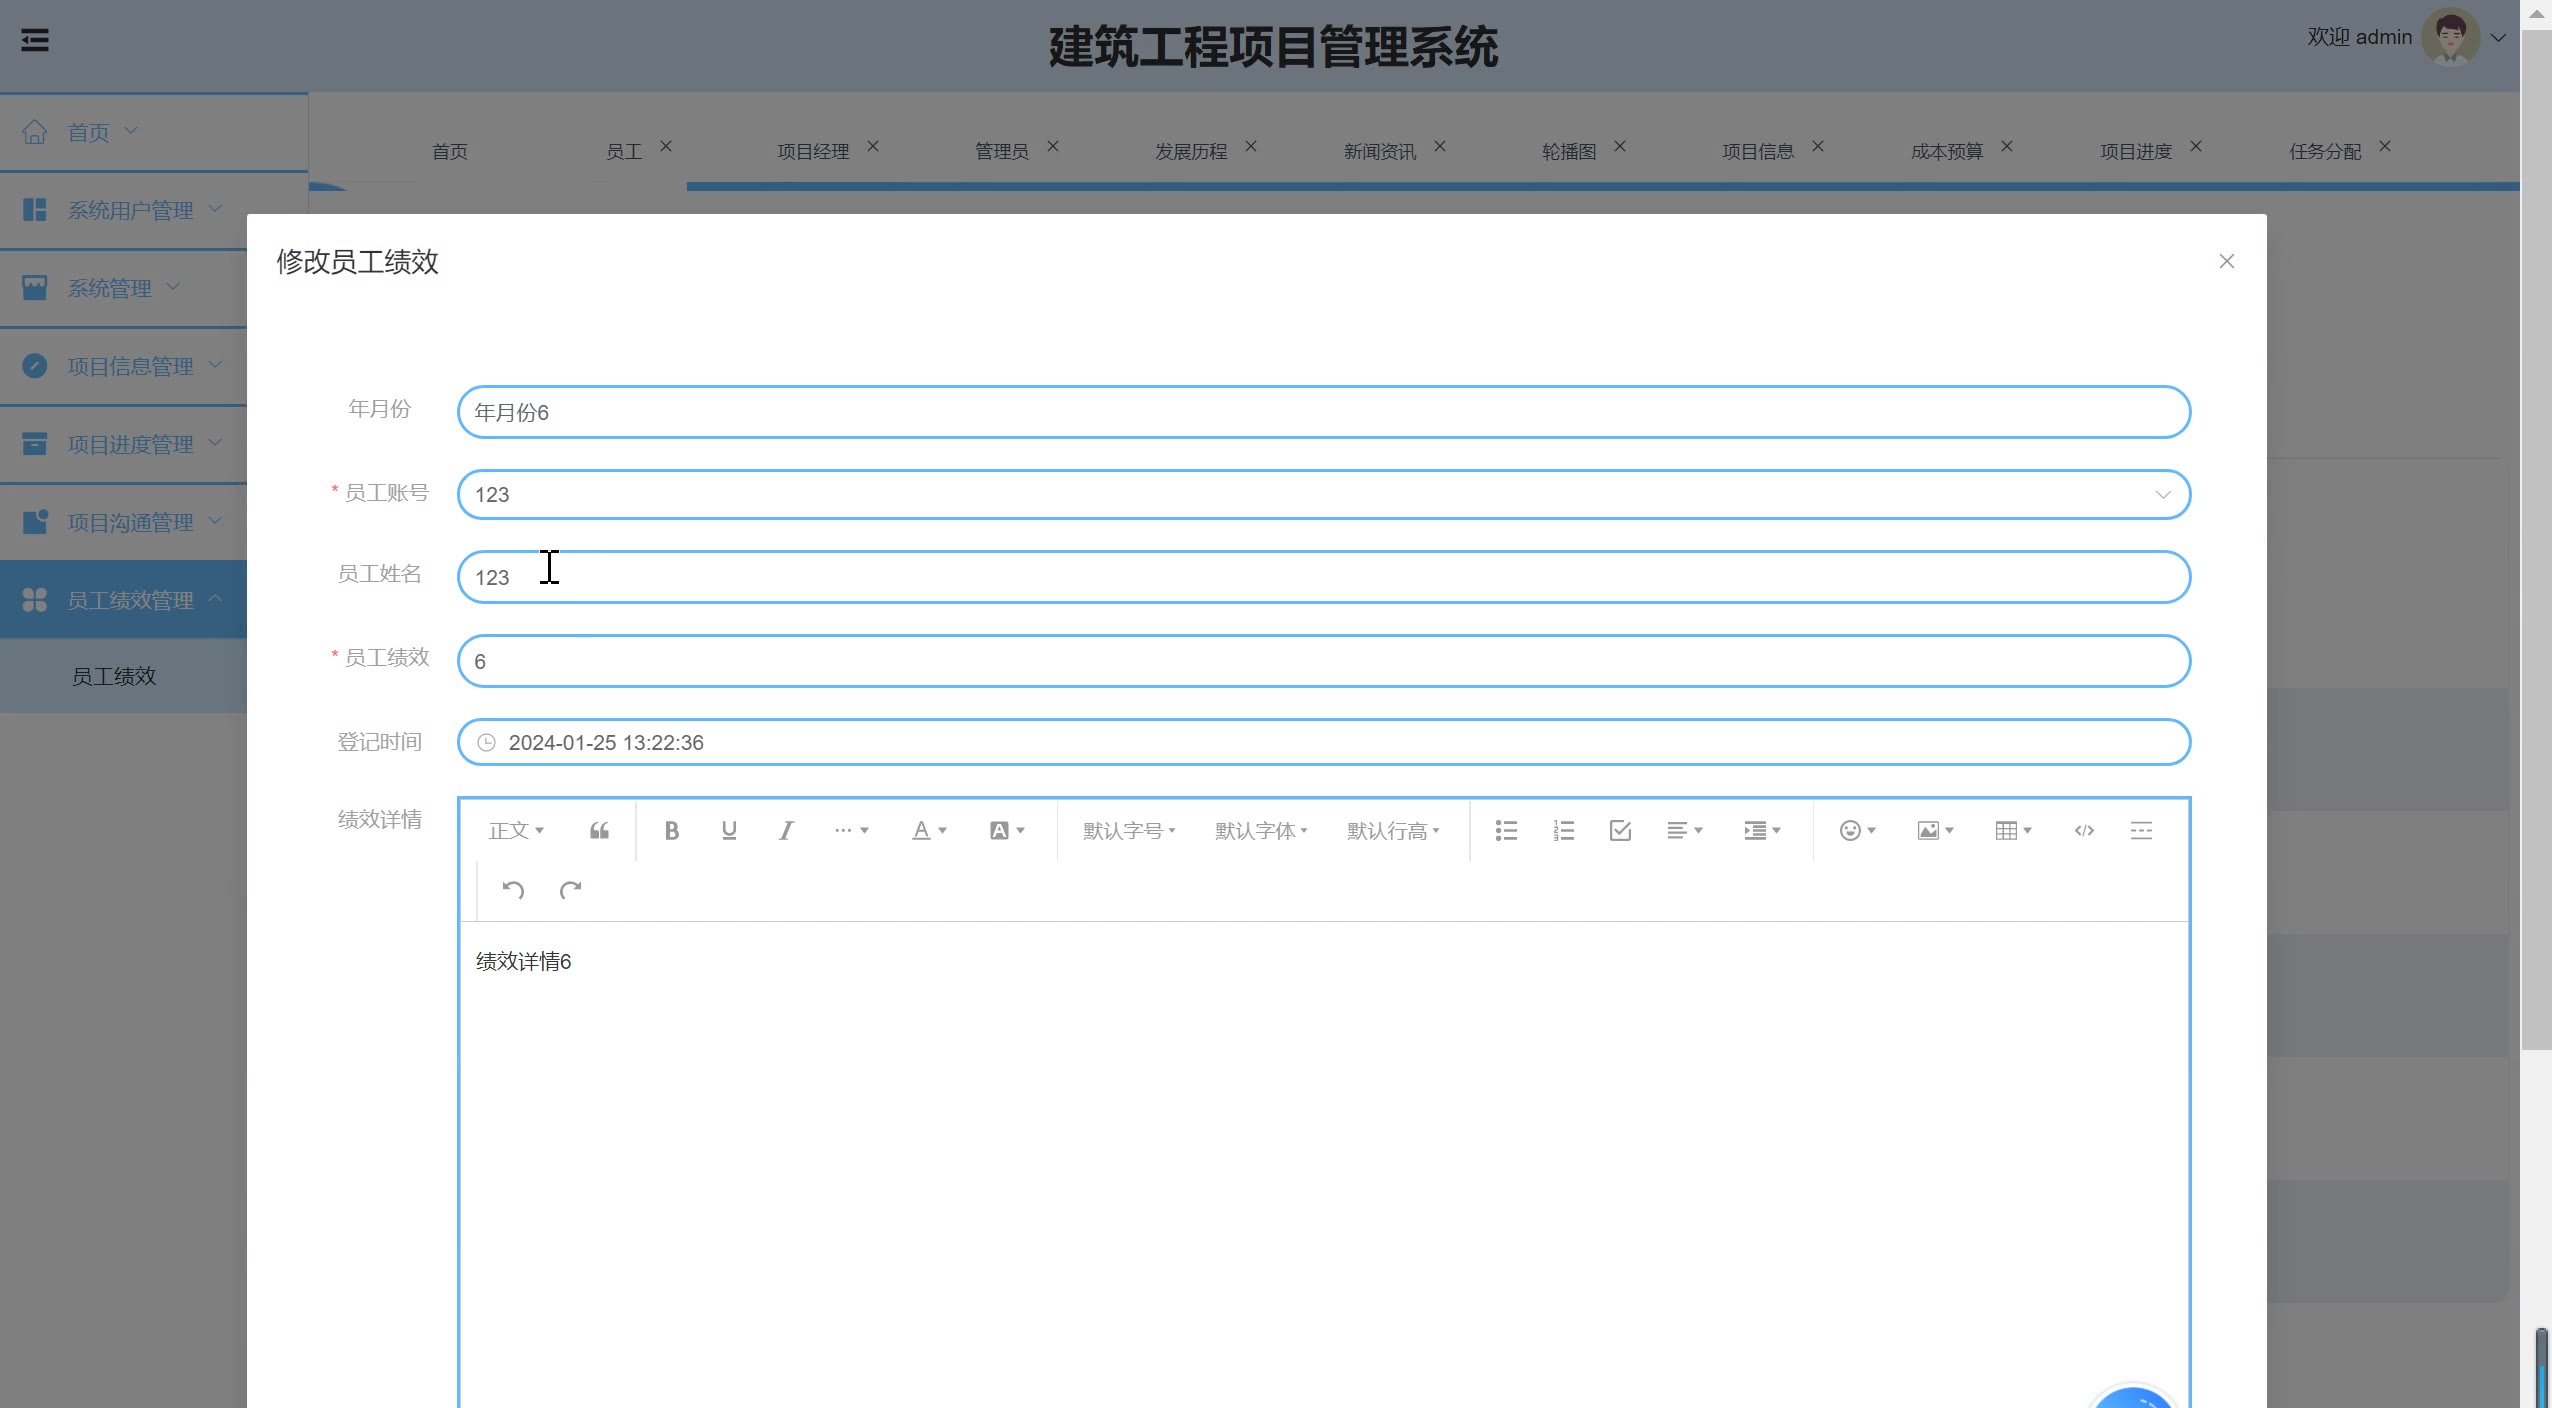This screenshot has width=2552, height=1408.
Task: Switch to the 项目信息 tab
Action: pos(1757,151)
